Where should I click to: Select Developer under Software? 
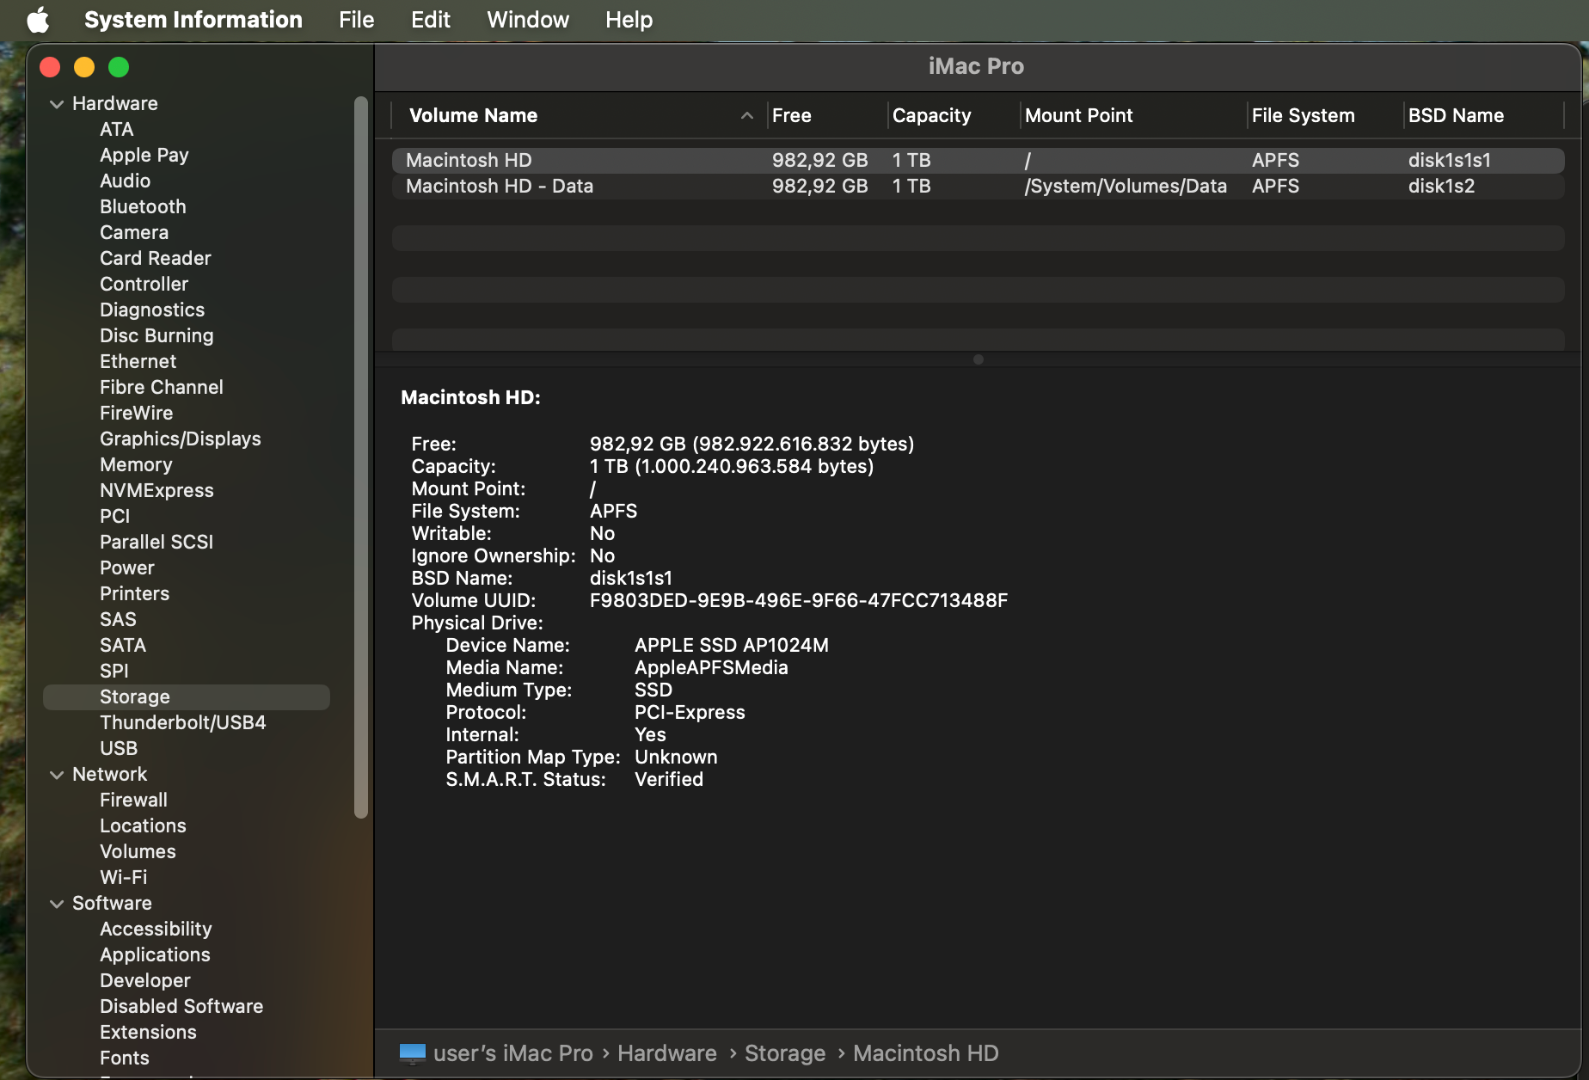145,982
